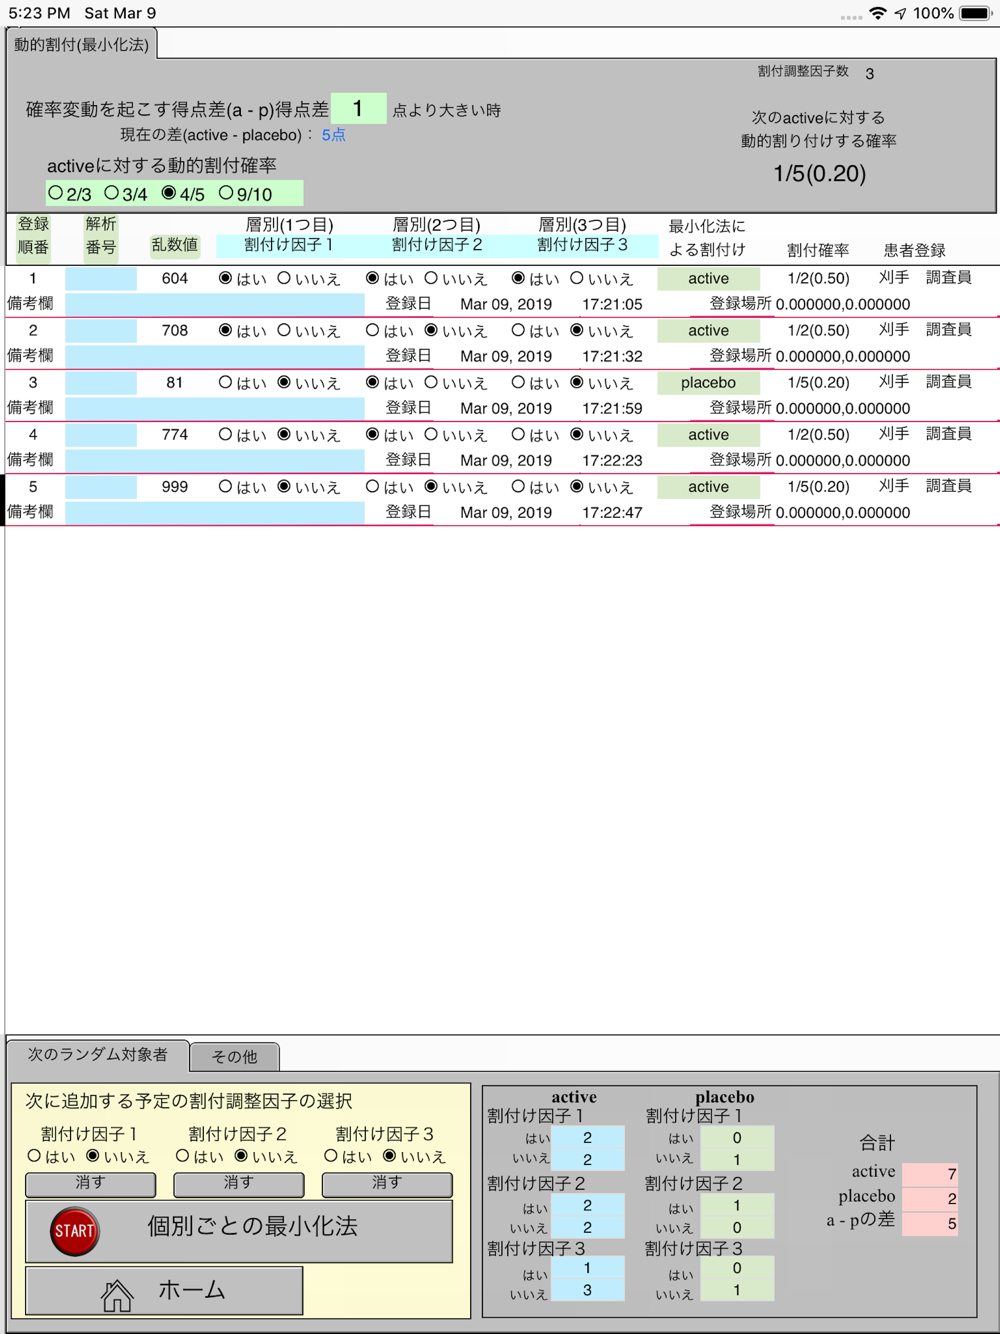The height and width of the screenshot is (1334, 1000).
Task: Tap the battery icon in status bar
Action: [x=976, y=13]
